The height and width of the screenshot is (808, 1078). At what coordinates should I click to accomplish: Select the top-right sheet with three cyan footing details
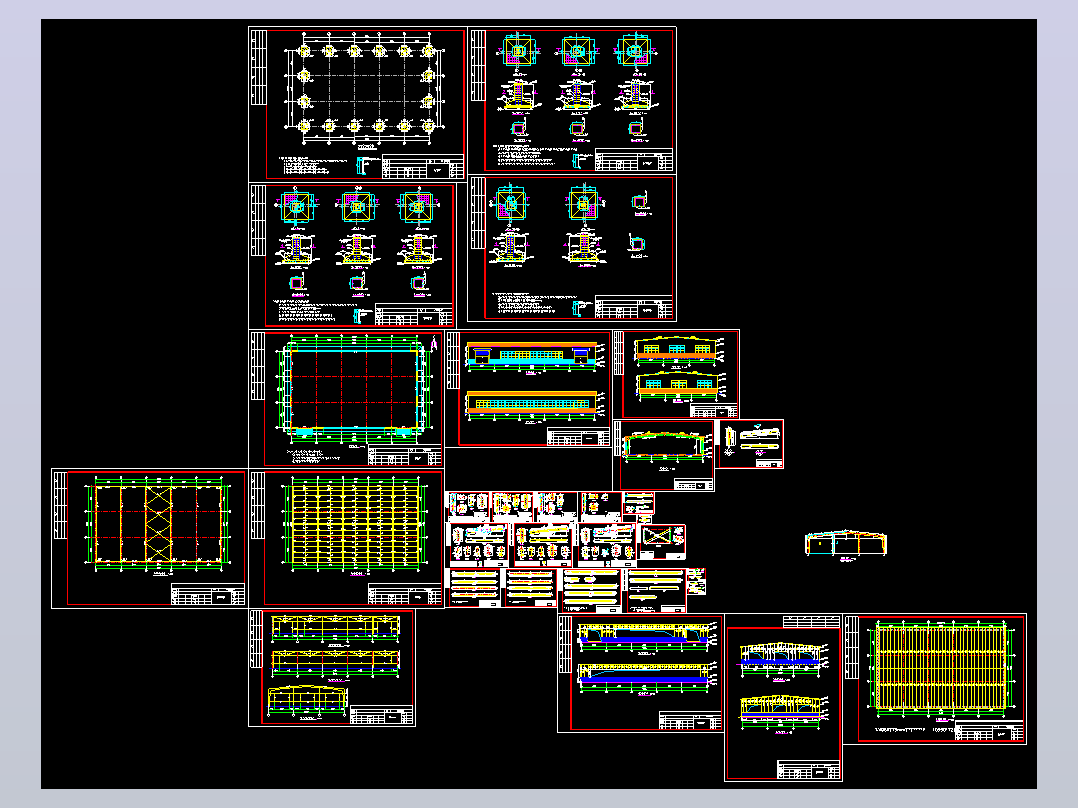coord(573,100)
